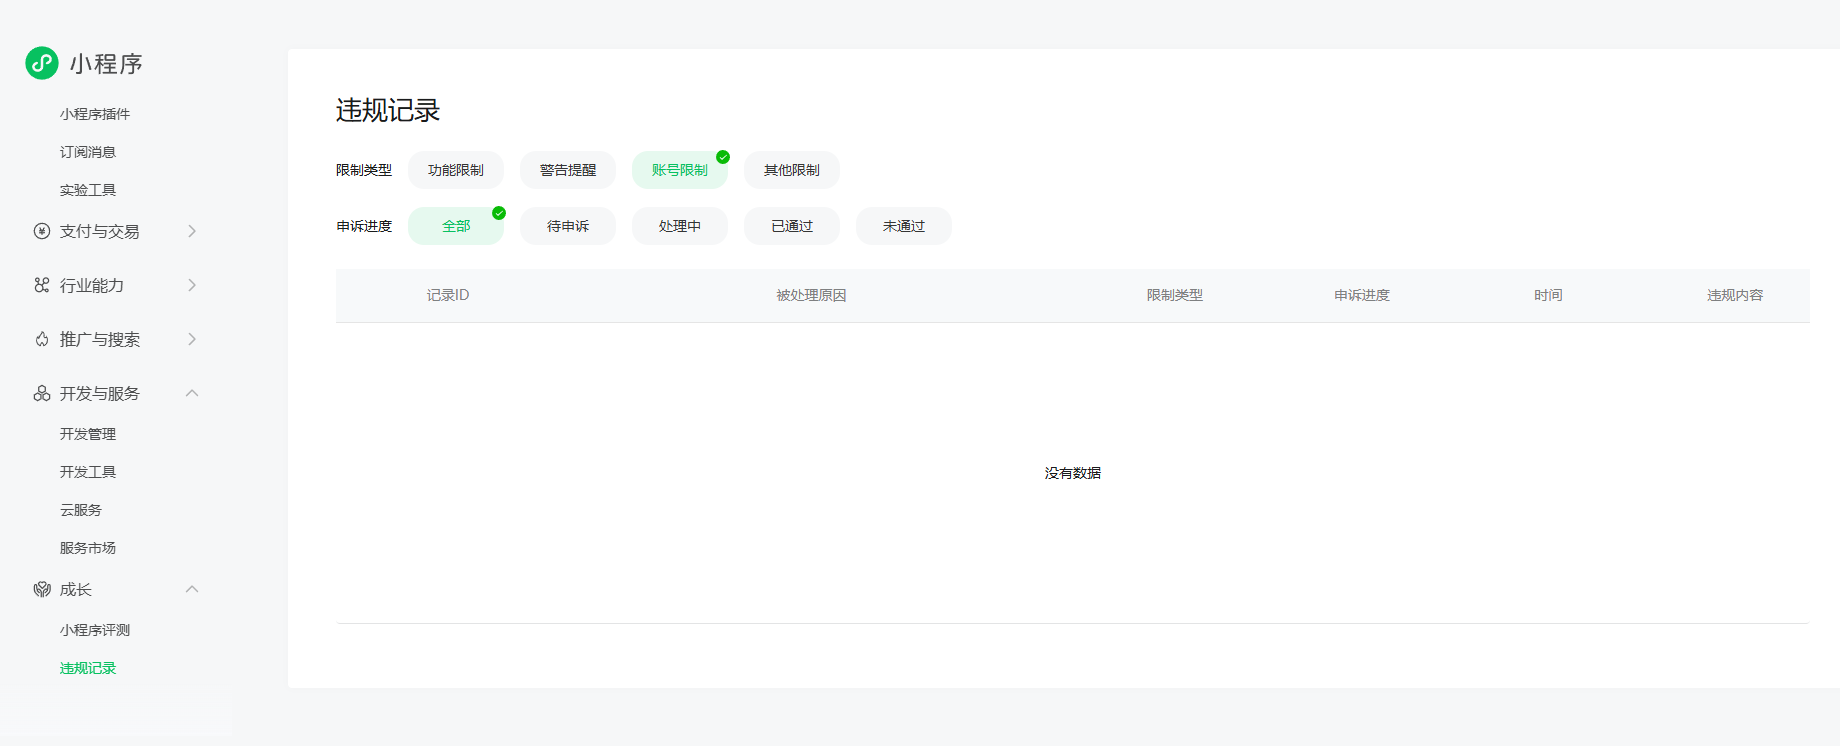Click the 记录ID column header
The image size is (1840, 746).
(448, 295)
